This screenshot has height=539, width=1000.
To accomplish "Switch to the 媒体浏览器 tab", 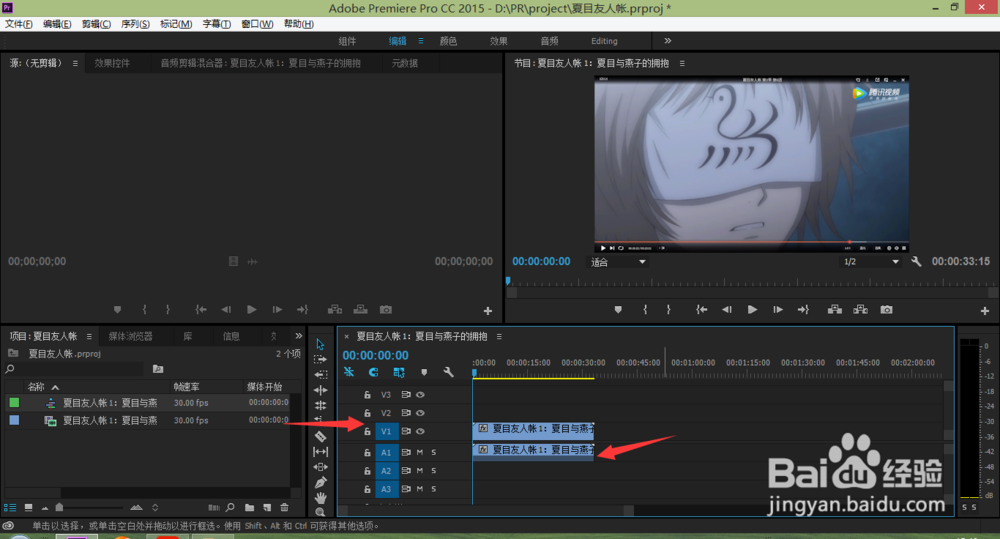I will click(130, 336).
